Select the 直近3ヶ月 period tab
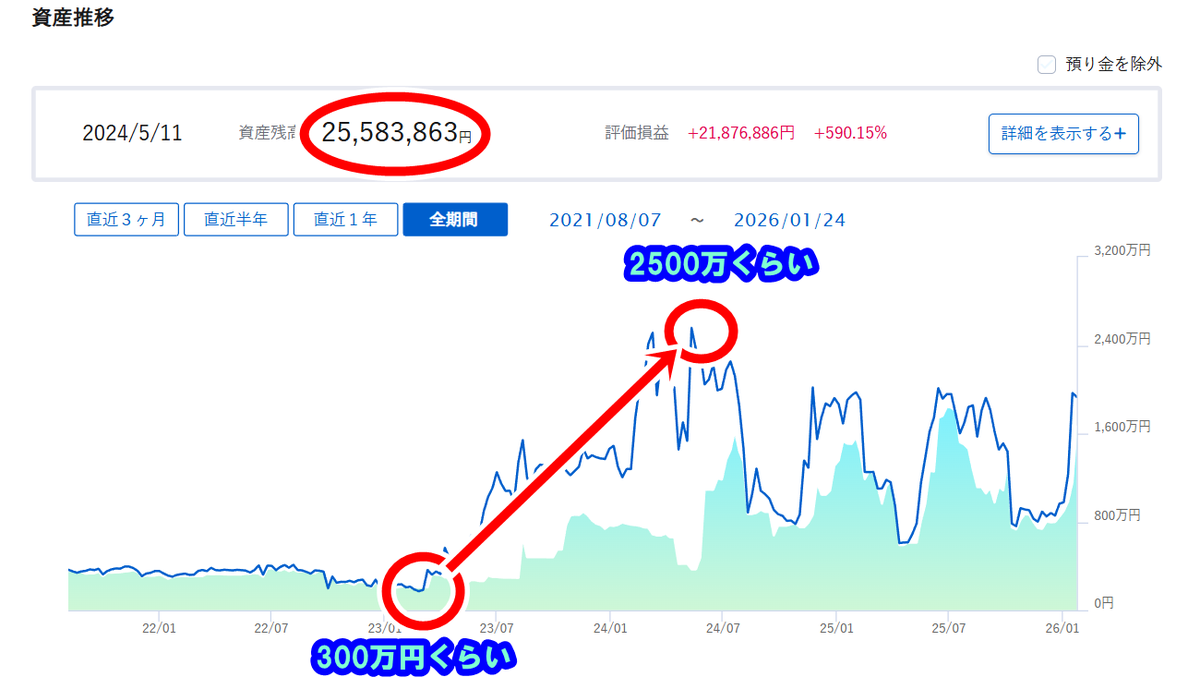This screenshot has height=677, width=1200. tap(126, 220)
